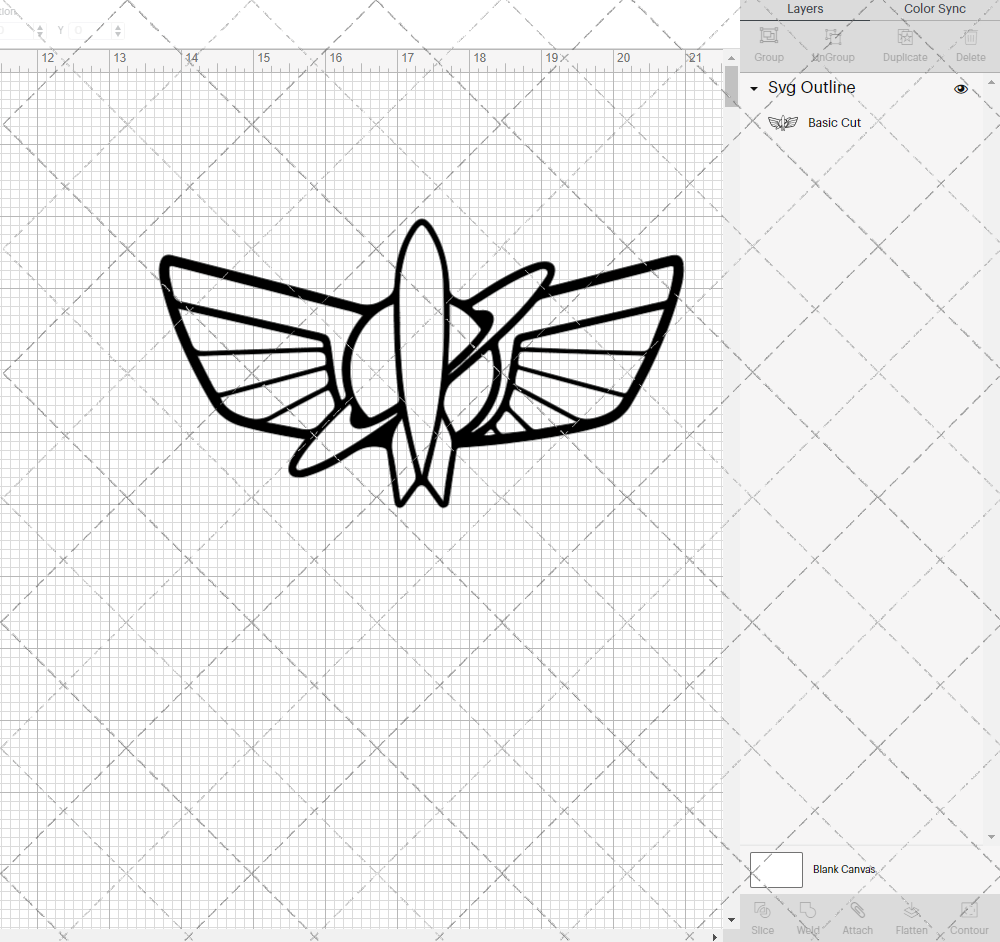Image resolution: width=1000 pixels, height=942 pixels.
Task: Select the Basic Cut layer
Action: [x=834, y=122]
